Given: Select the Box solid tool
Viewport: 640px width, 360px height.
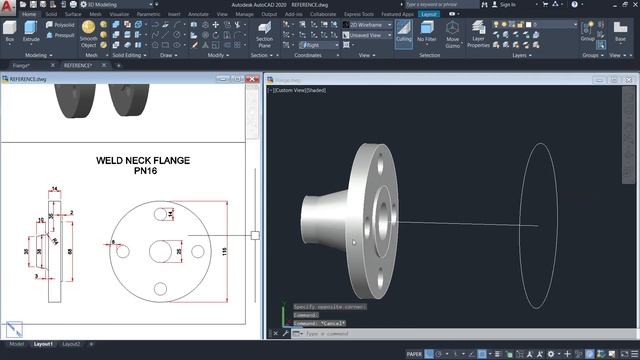Looking at the screenshot, I should click(x=10, y=32).
